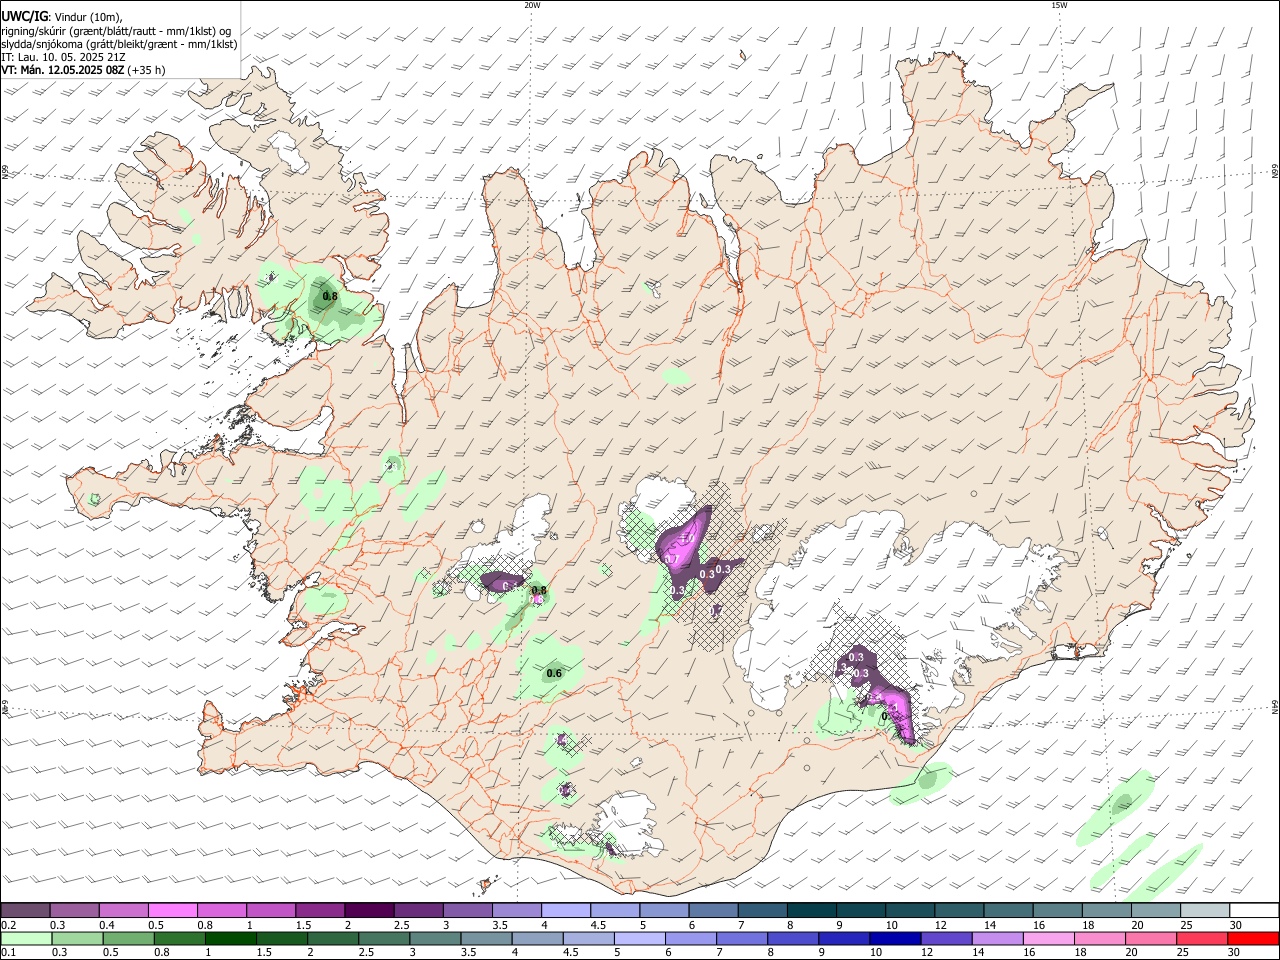Click the darkest green 1 bottom-row swatch
This screenshot has height=960, width=1280.
point(231,939)
